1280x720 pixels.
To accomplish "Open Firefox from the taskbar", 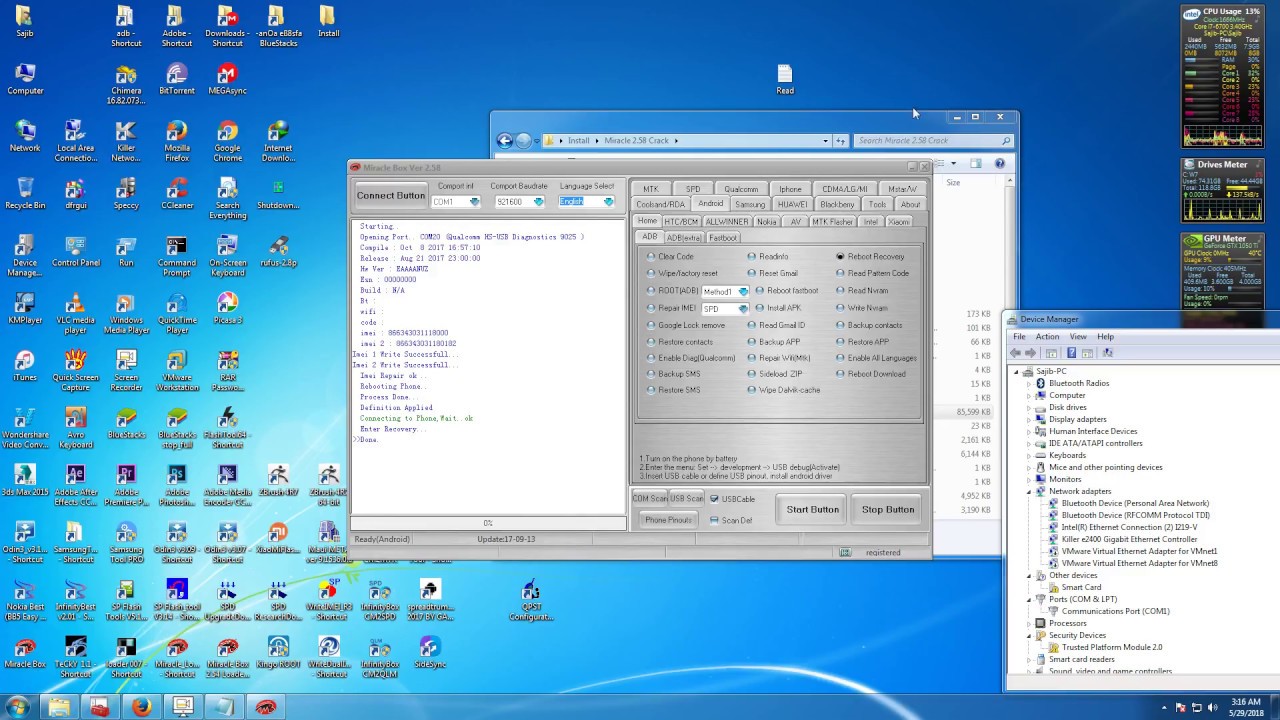I will click(x=141, y=707).
